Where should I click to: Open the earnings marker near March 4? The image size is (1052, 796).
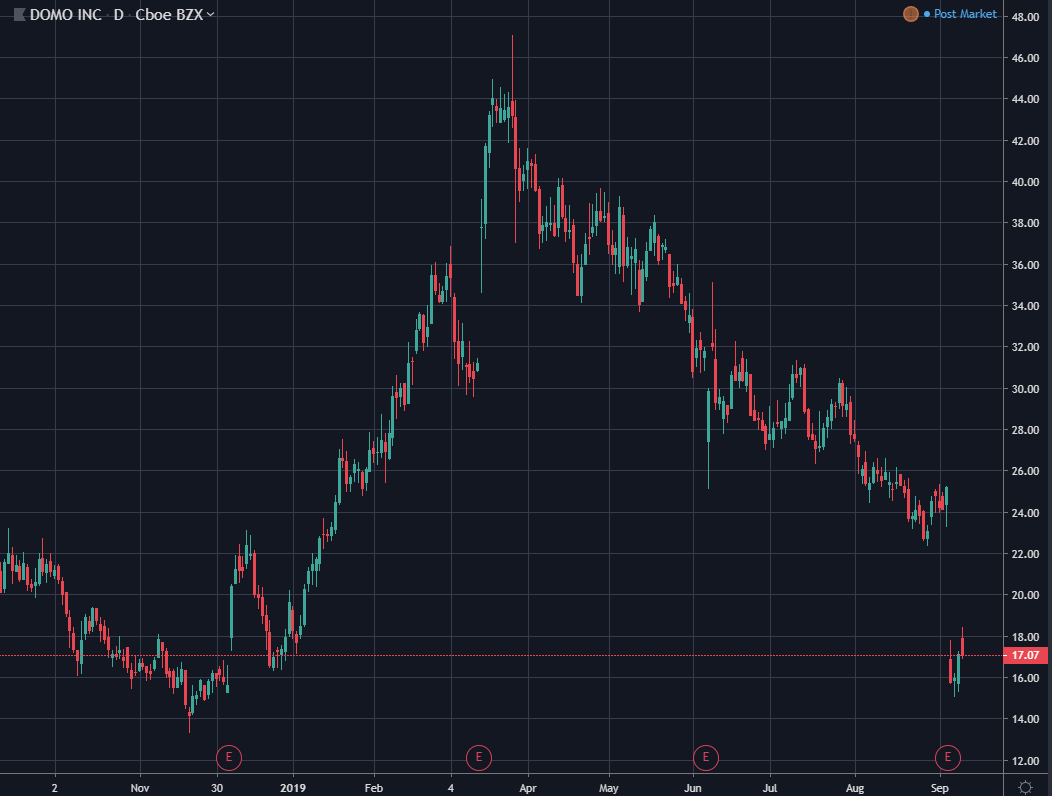(x=478, y=756)
